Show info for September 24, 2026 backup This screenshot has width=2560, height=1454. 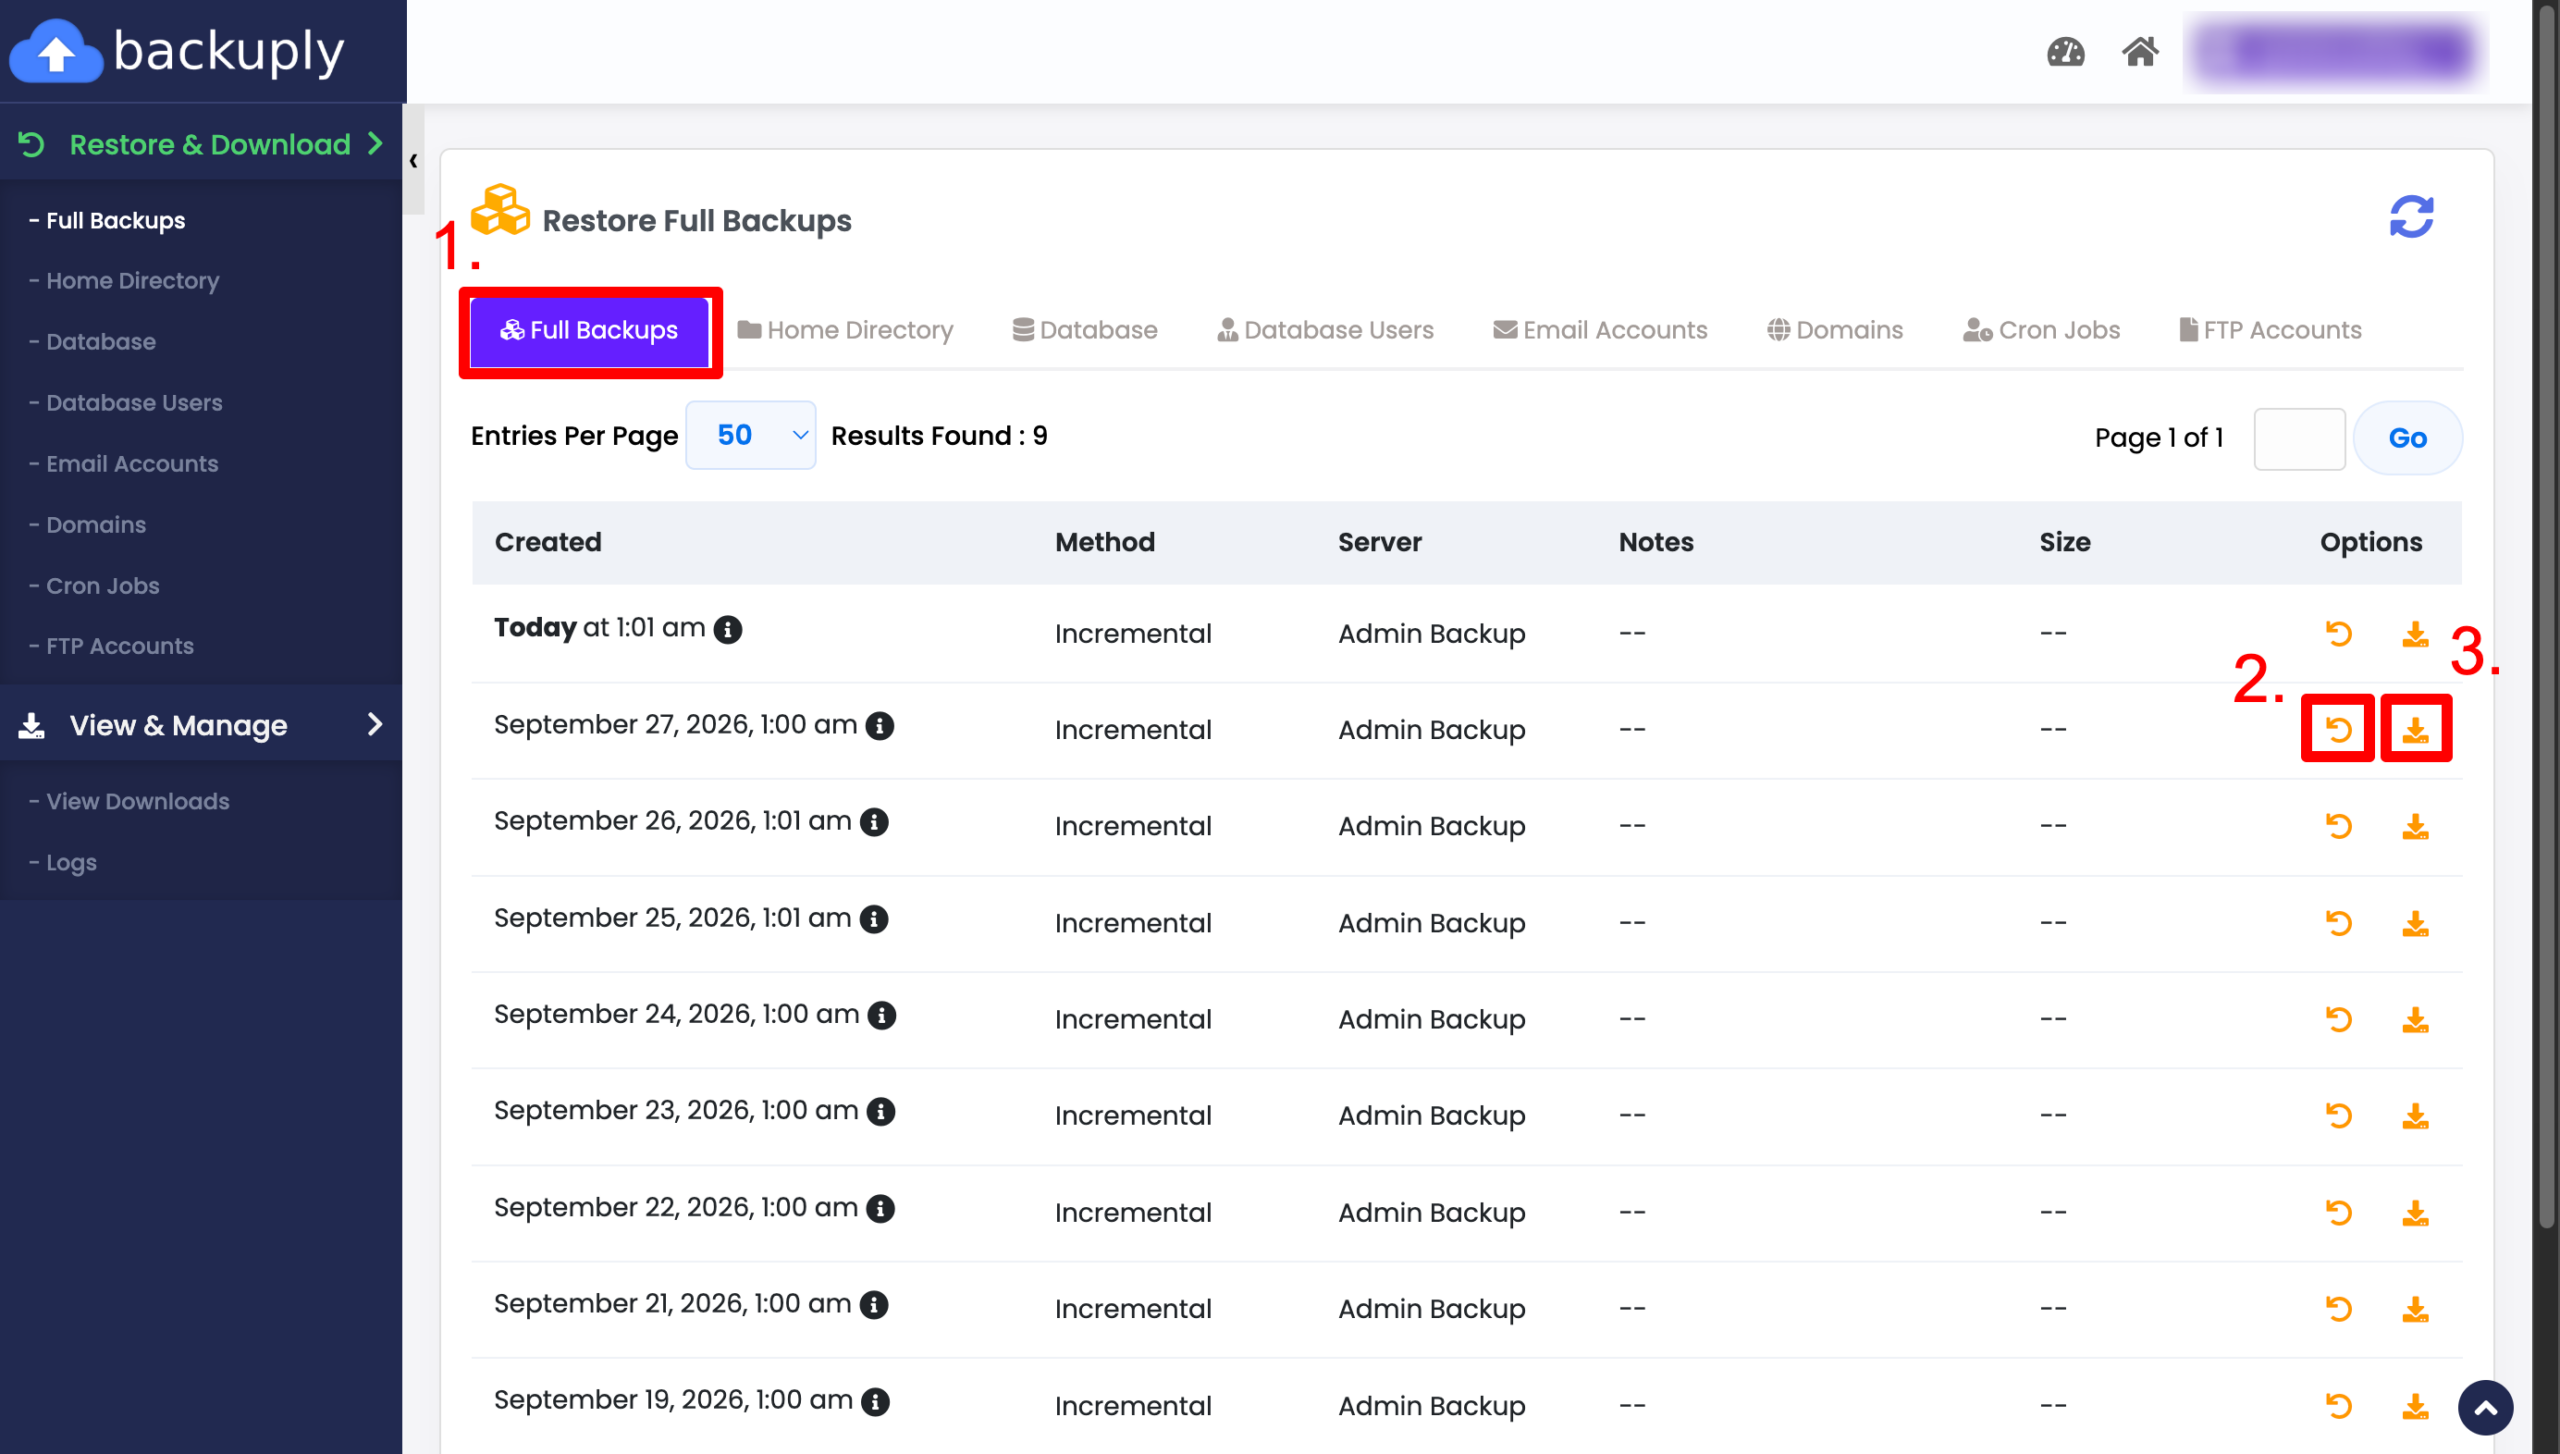[881, 1015]
